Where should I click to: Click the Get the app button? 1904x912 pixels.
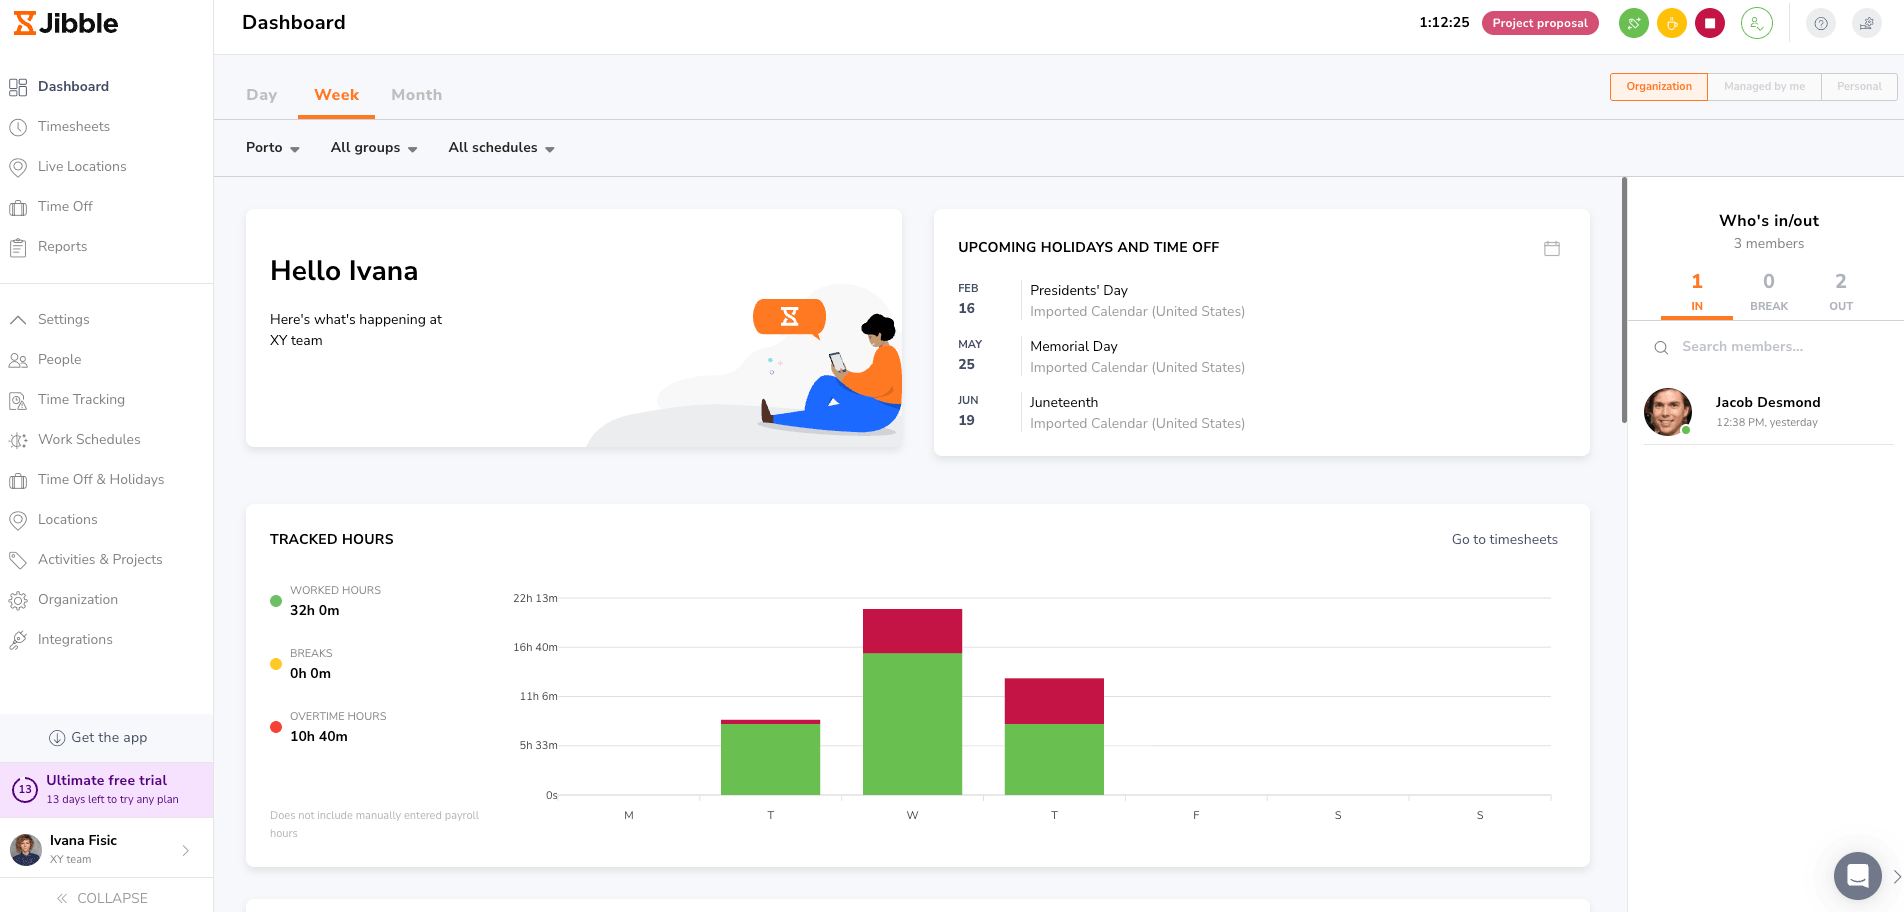pos(99,738)
